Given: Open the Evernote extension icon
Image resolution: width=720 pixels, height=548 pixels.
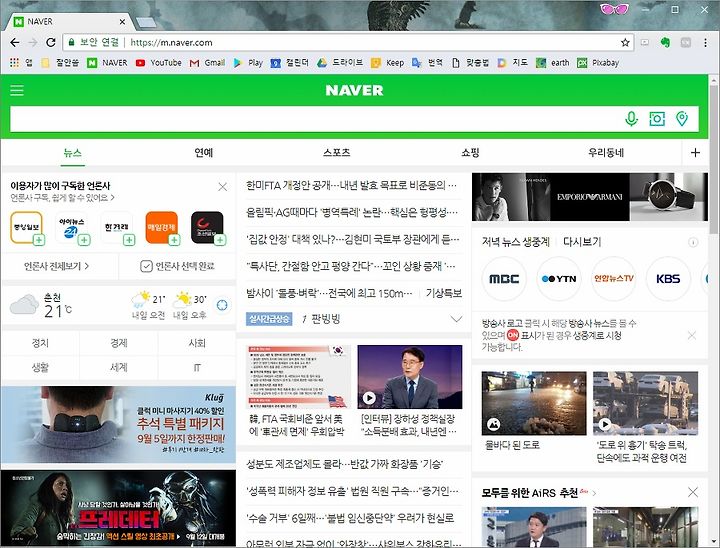Looking at the screenshot, I should point(665,43).
